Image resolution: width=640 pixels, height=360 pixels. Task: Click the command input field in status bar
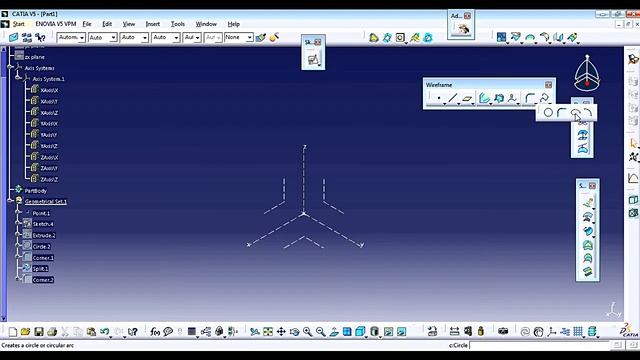[x=538, y=345]
